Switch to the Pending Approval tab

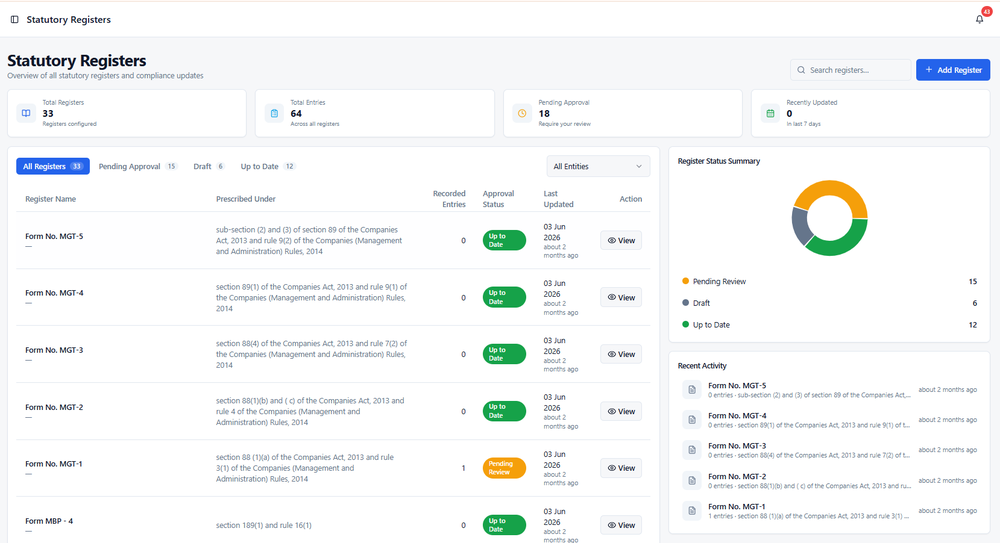coord(137,167)
